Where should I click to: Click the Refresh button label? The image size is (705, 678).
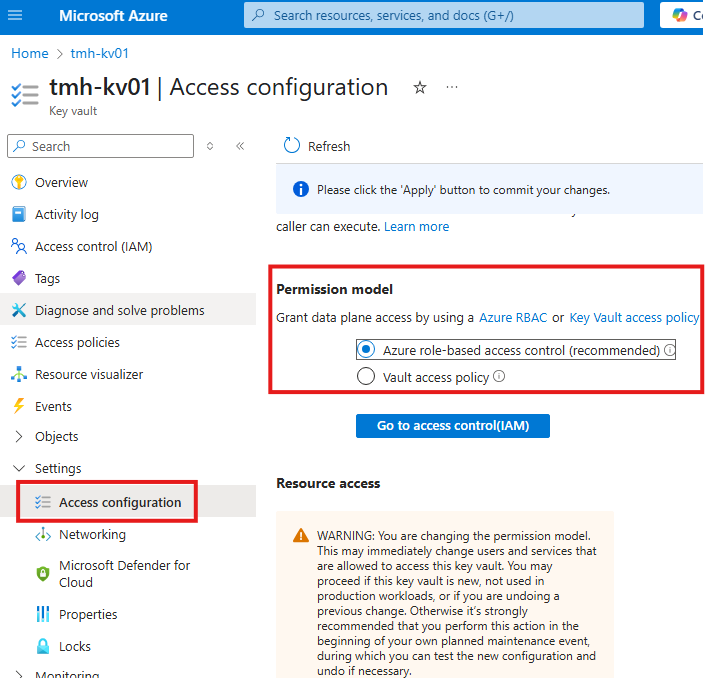click(x=329, y=146)
